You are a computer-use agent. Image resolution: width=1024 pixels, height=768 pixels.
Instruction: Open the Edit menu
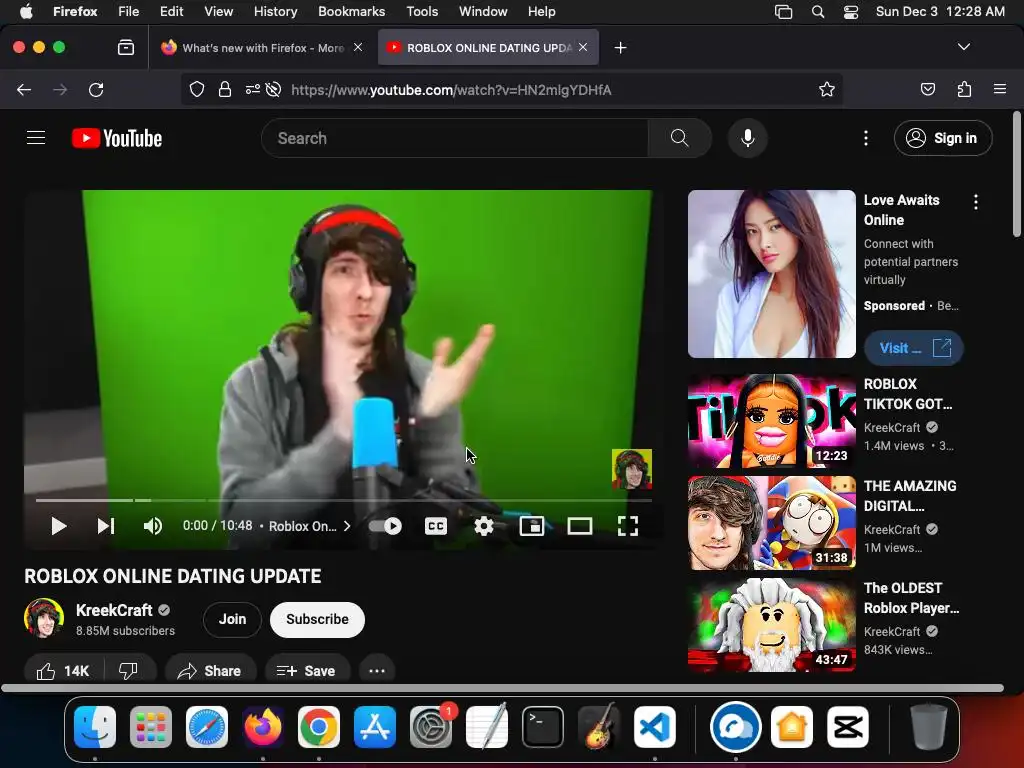coord(171,11)
